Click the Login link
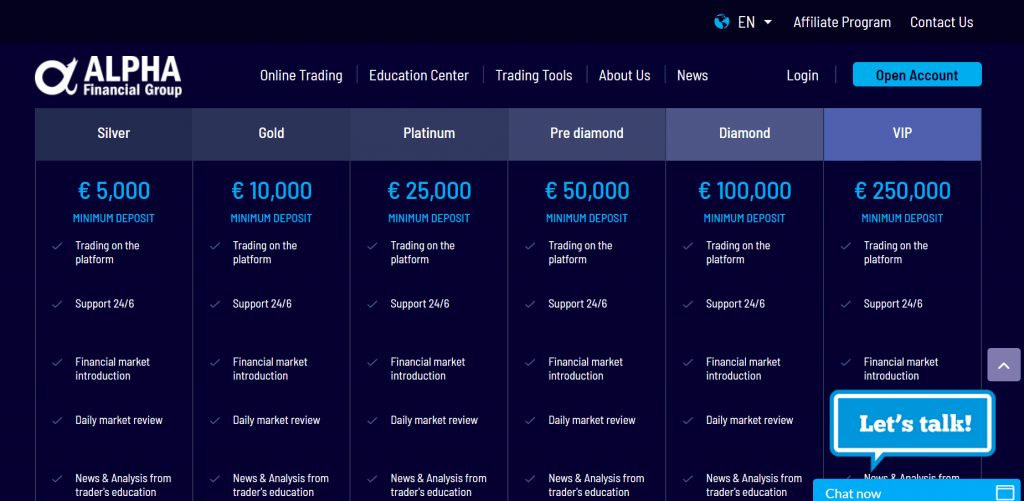This screenshot has height=501, width=1024. pos(802,75)
